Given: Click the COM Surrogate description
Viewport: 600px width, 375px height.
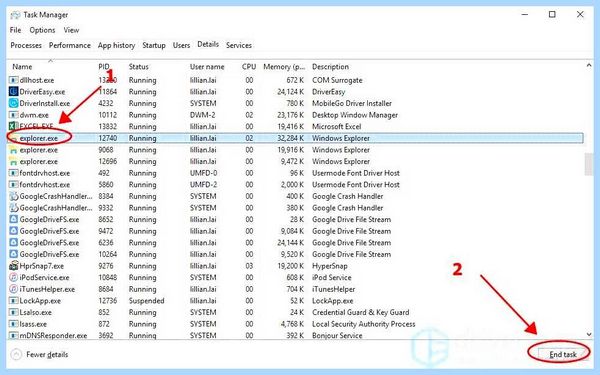Looking at the screenshot, I should [x=337, y=80].
